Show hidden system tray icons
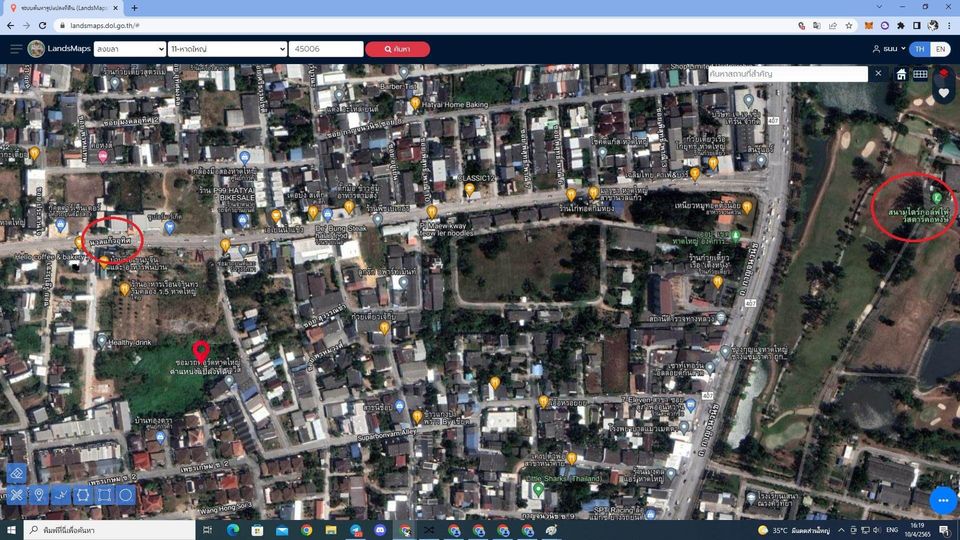Screen dimensions: 960x540 click(x=841, y=530)
